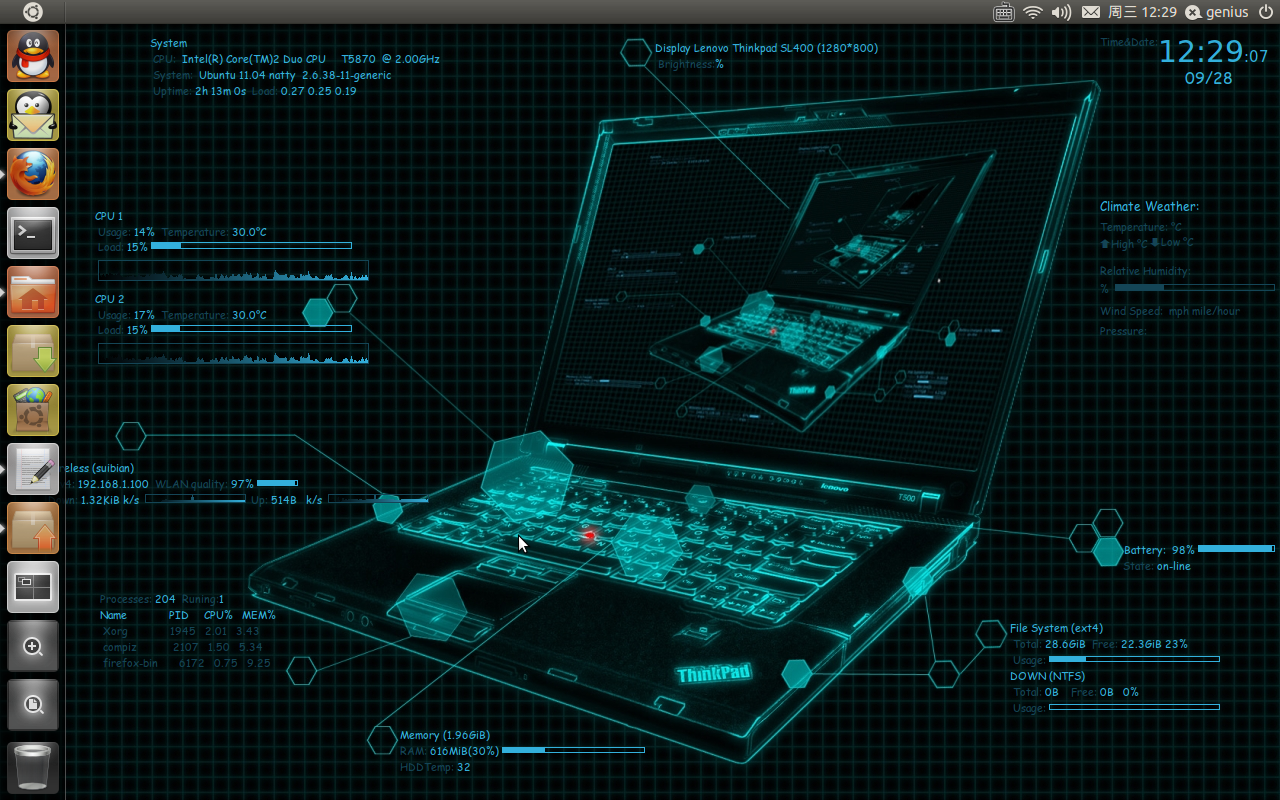Click the date text 09/28
The width and height of the screenshot is (1280, 800).
click(1209, 78)
